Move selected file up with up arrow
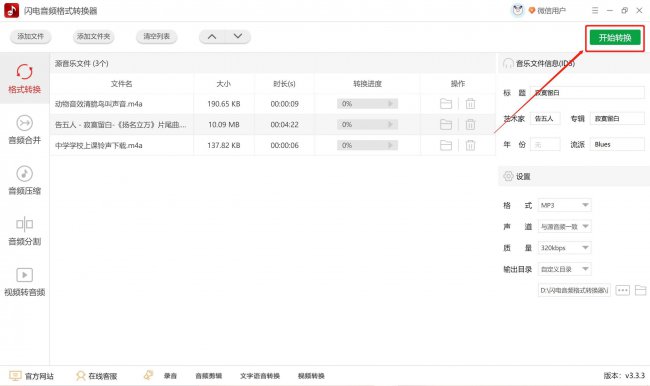Screen dimensions: 650x386 [212, 36]
